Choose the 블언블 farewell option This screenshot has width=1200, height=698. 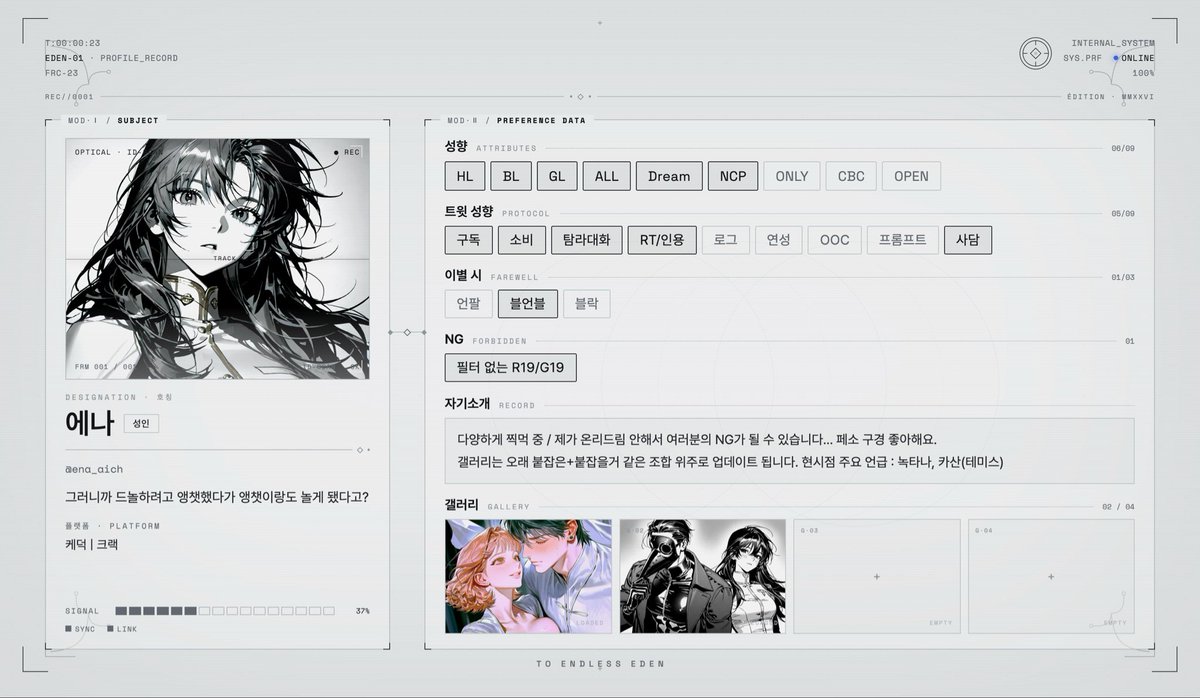[527, 304]
